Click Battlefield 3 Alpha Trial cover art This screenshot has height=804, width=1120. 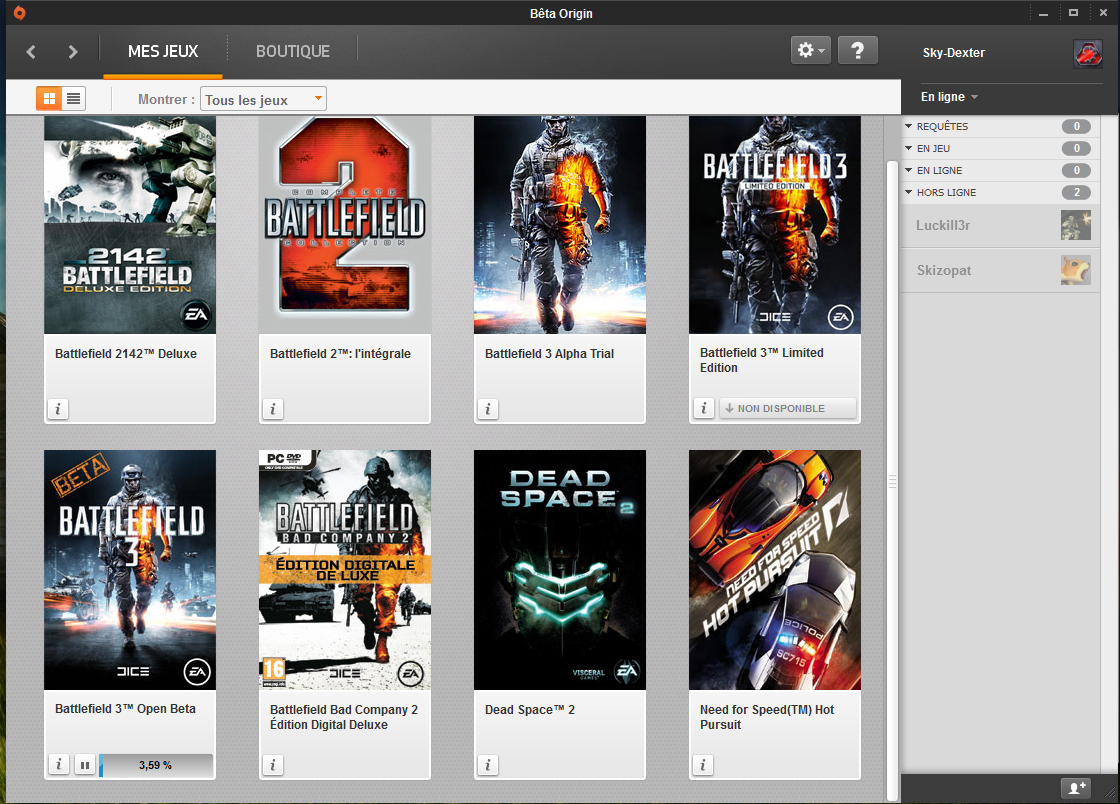tap(560, 225)
